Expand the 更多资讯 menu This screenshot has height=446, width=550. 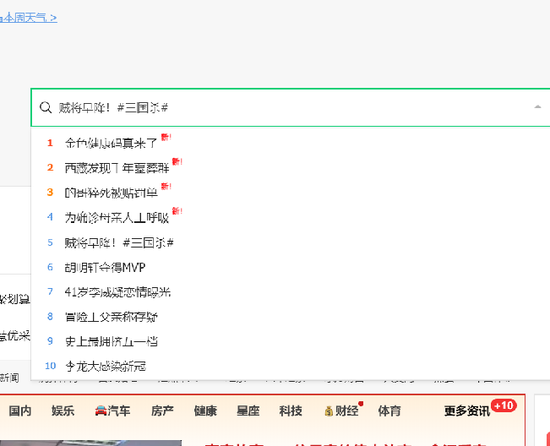pyautogui.click(x=467, y=411)
